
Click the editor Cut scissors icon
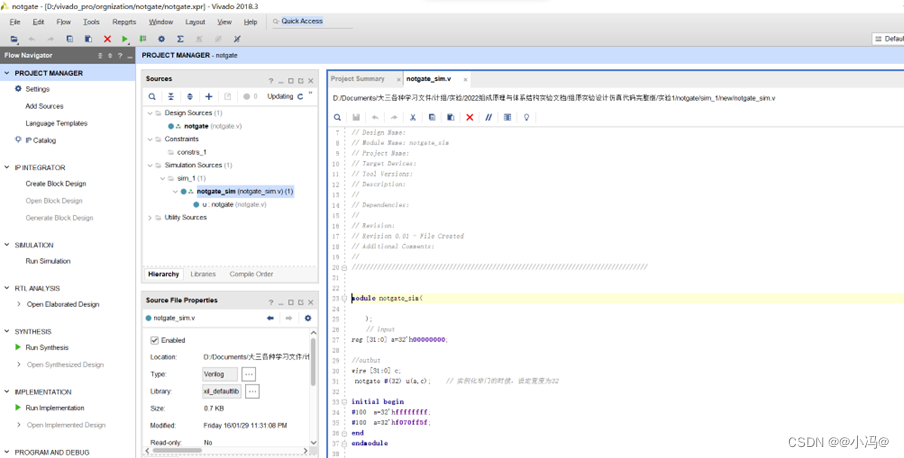pos(413,117)
